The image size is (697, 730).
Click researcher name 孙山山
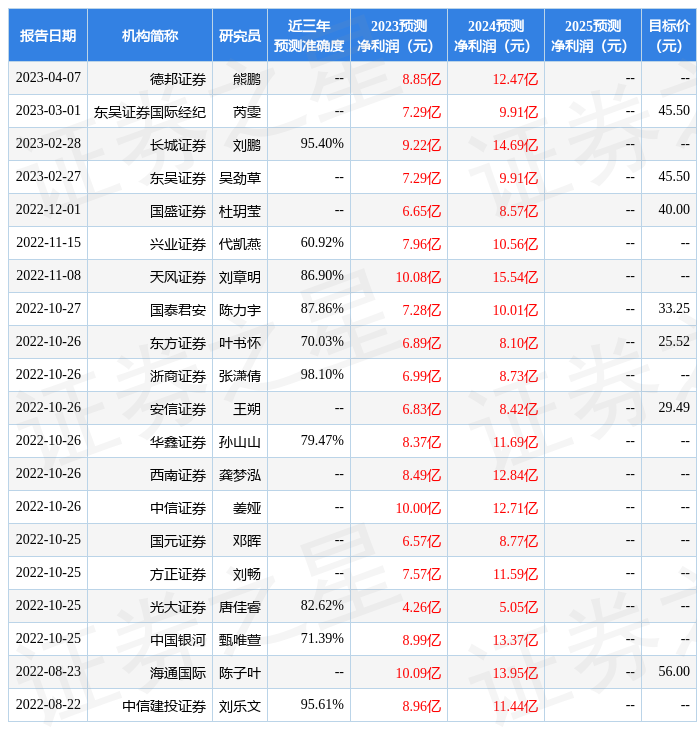(240, 442)
